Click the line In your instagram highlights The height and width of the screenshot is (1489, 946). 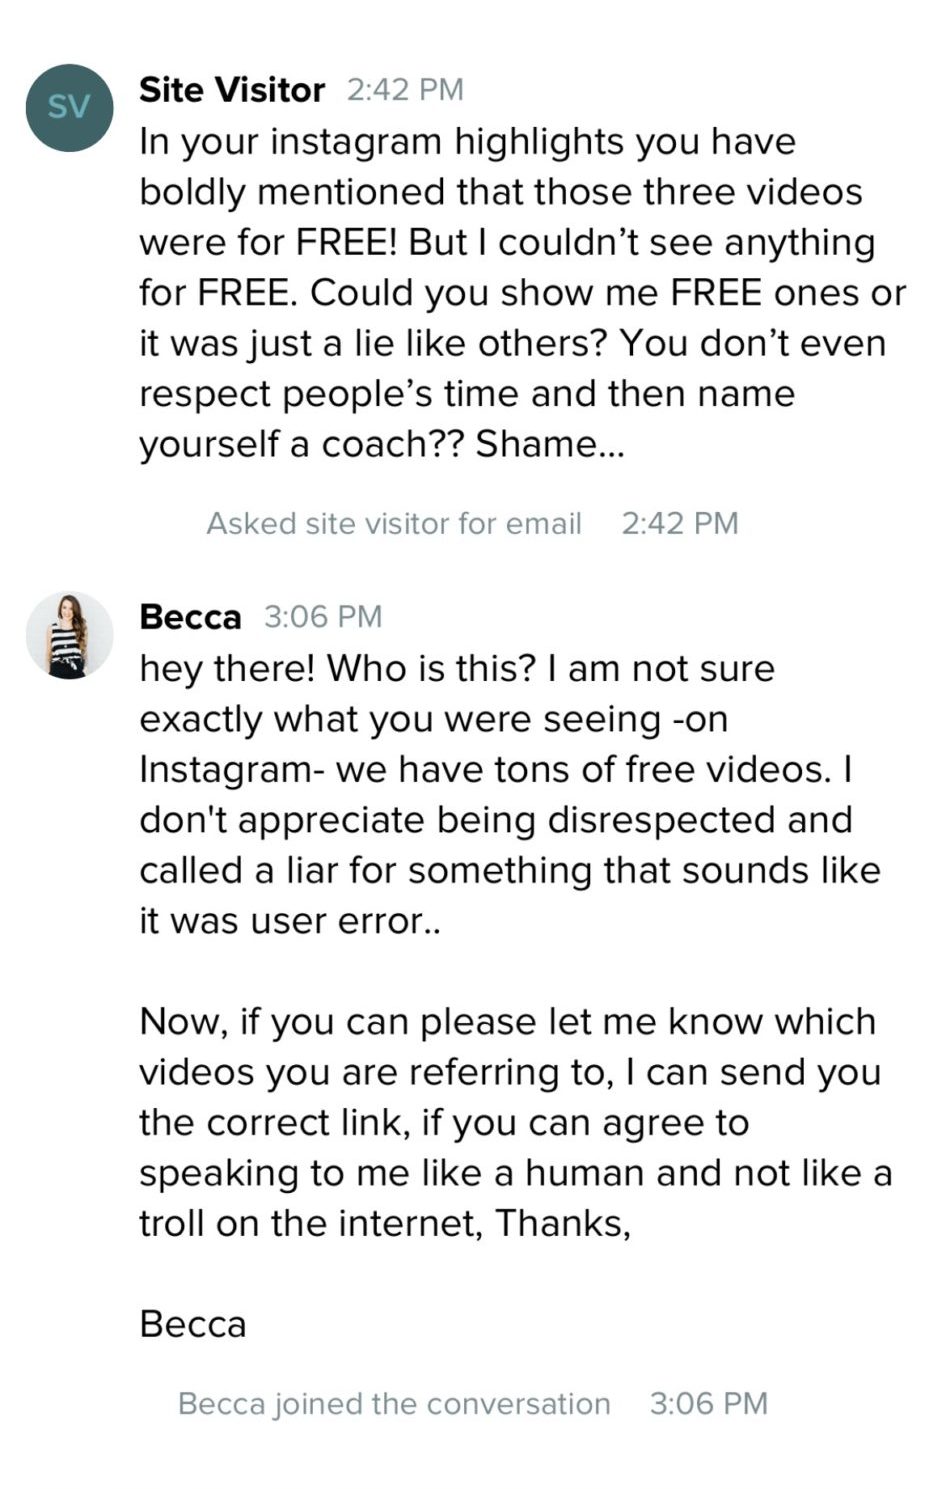coord(467,142)
